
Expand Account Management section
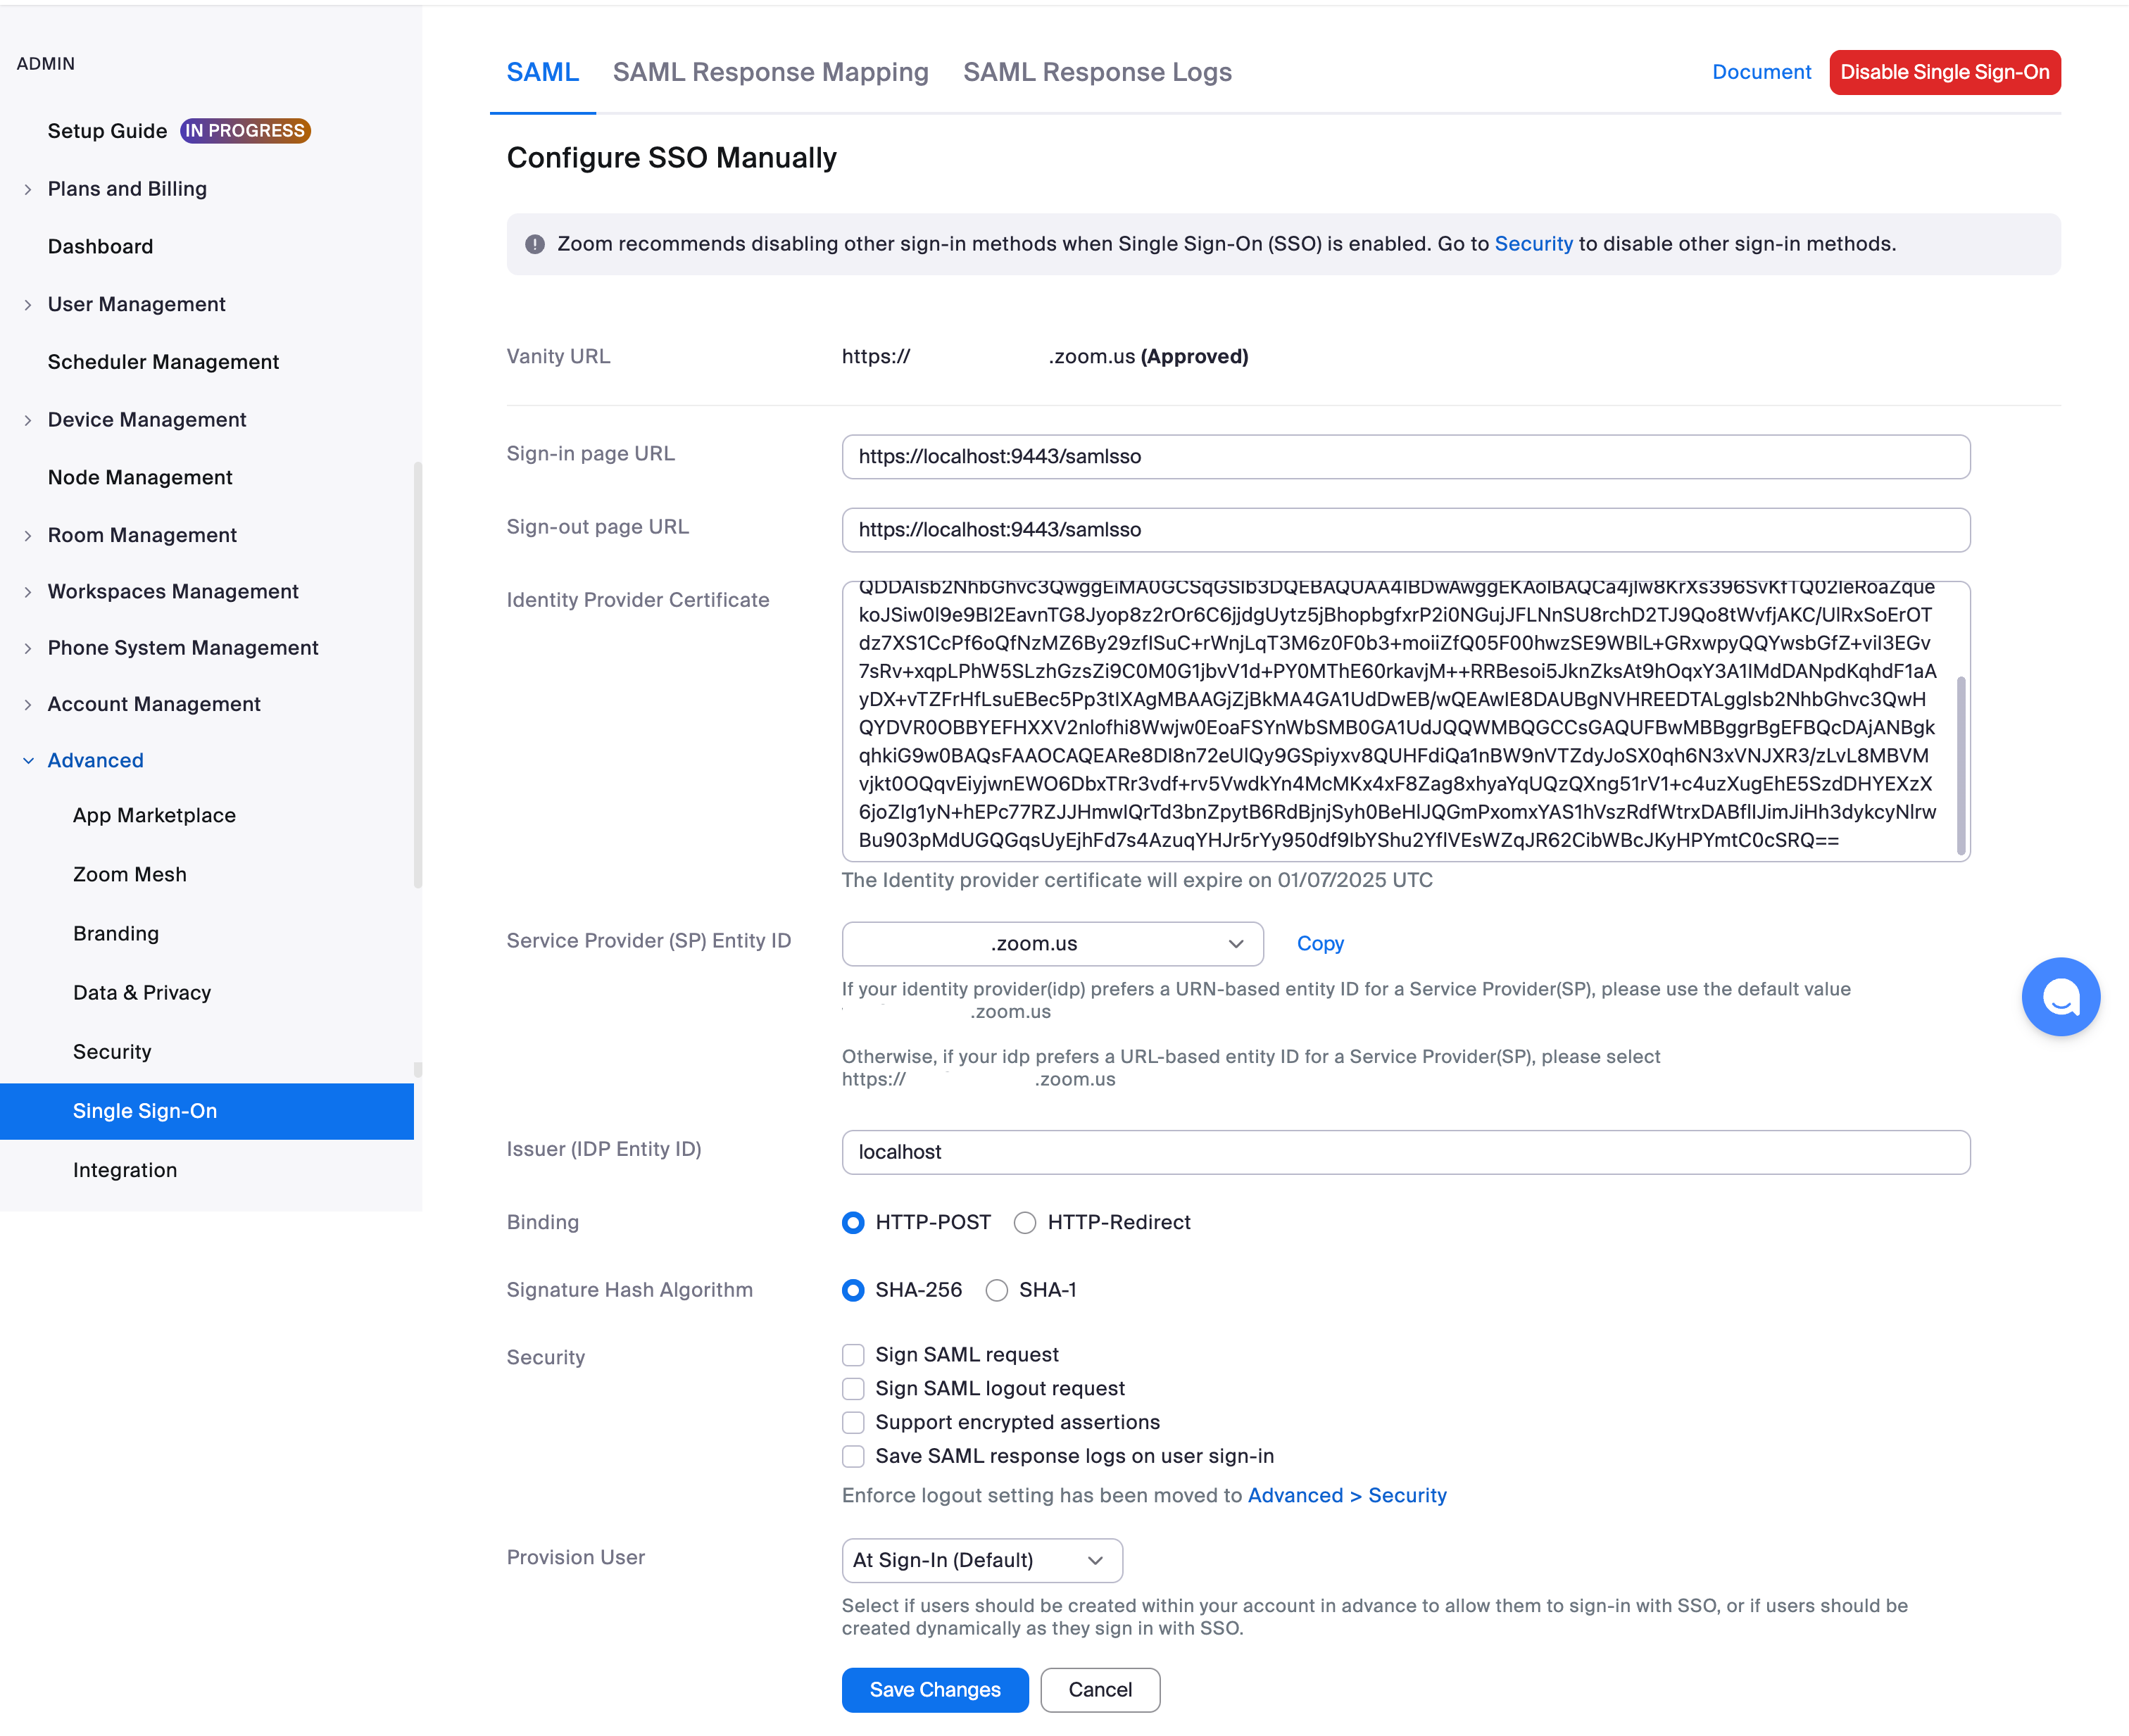28,705
